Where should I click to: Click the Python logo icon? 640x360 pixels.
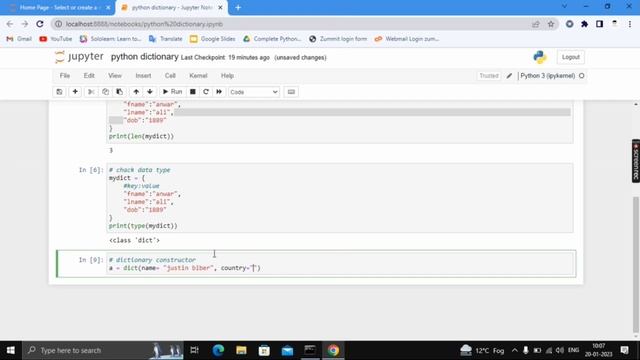tap(540, 57)
